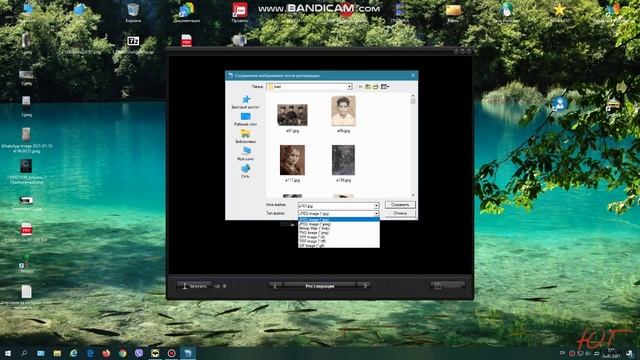Launch Chrome from the taskbar
640x360 pixels.
[122, 353]
